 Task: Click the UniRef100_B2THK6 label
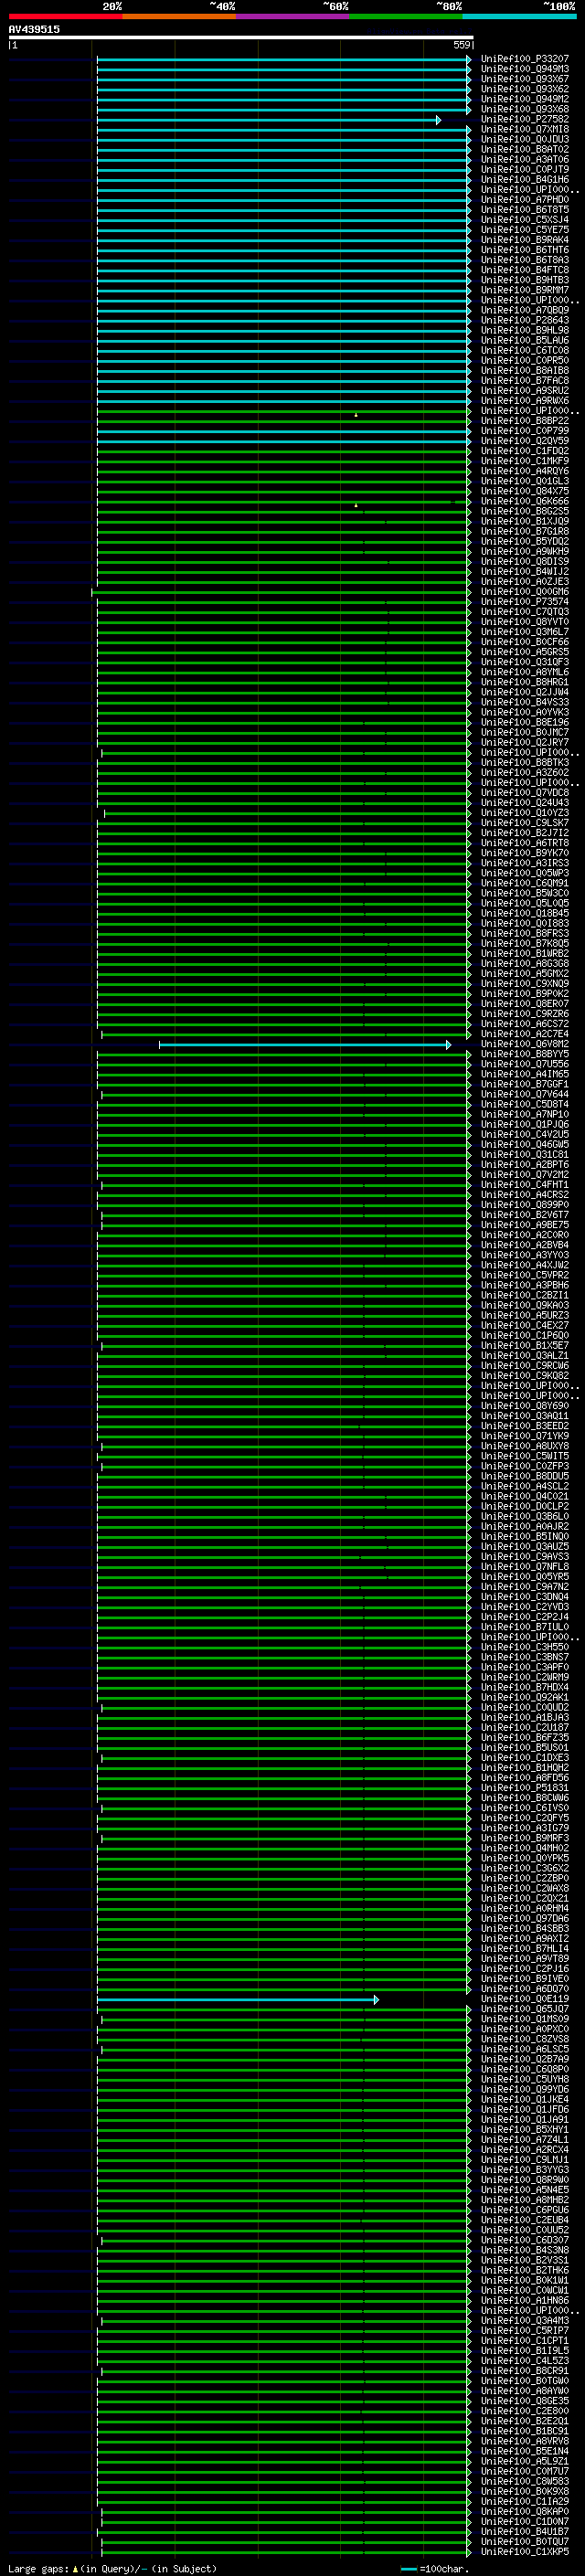point(524,2270)
